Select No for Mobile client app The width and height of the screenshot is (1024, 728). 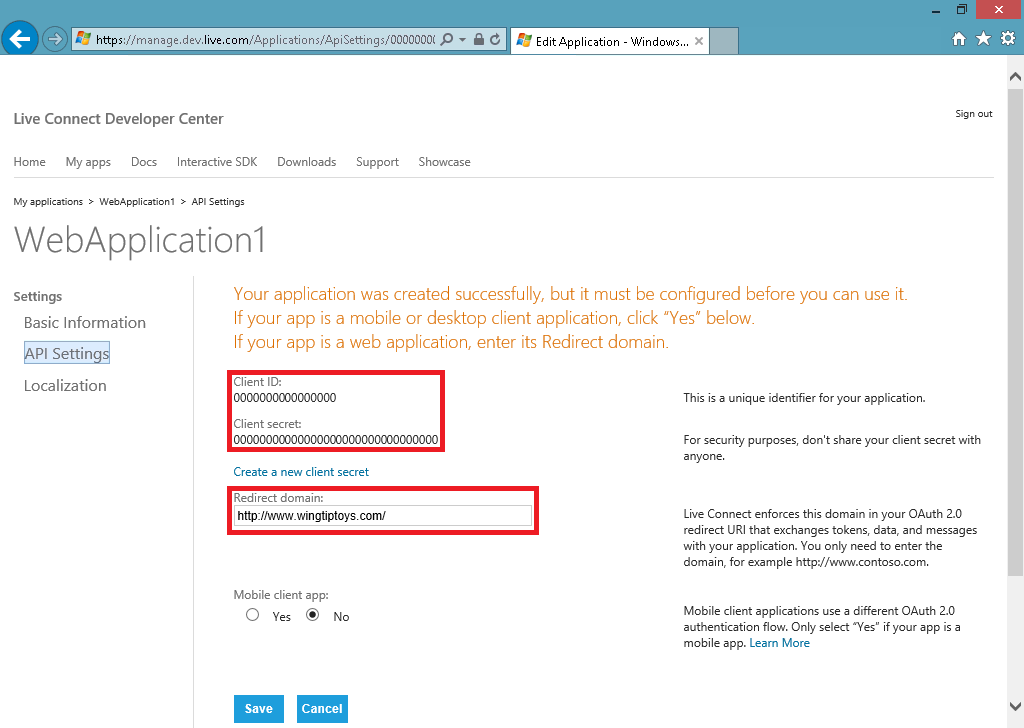point(313,615)
